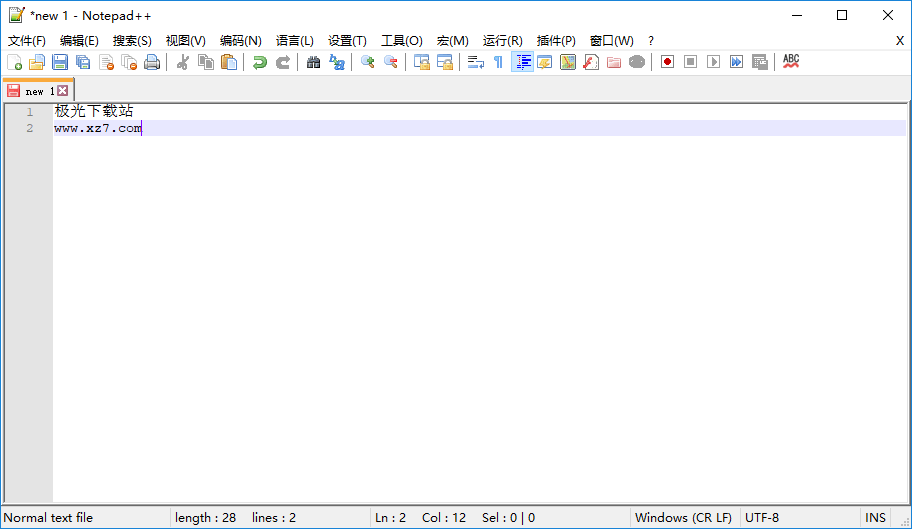Open the 工具(O) menu
This screenshot has width=912, height=529.
[x=401, y=41]
